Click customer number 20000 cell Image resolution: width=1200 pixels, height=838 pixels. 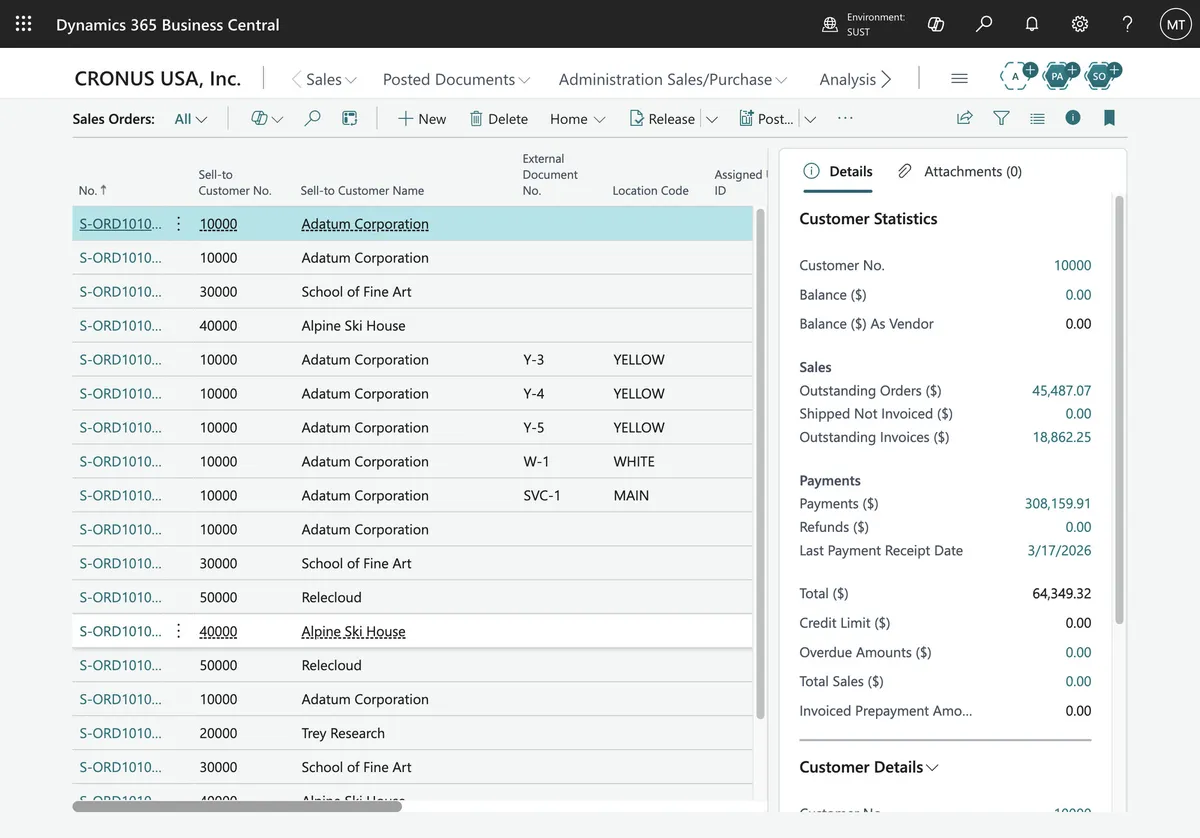(218, 733)
